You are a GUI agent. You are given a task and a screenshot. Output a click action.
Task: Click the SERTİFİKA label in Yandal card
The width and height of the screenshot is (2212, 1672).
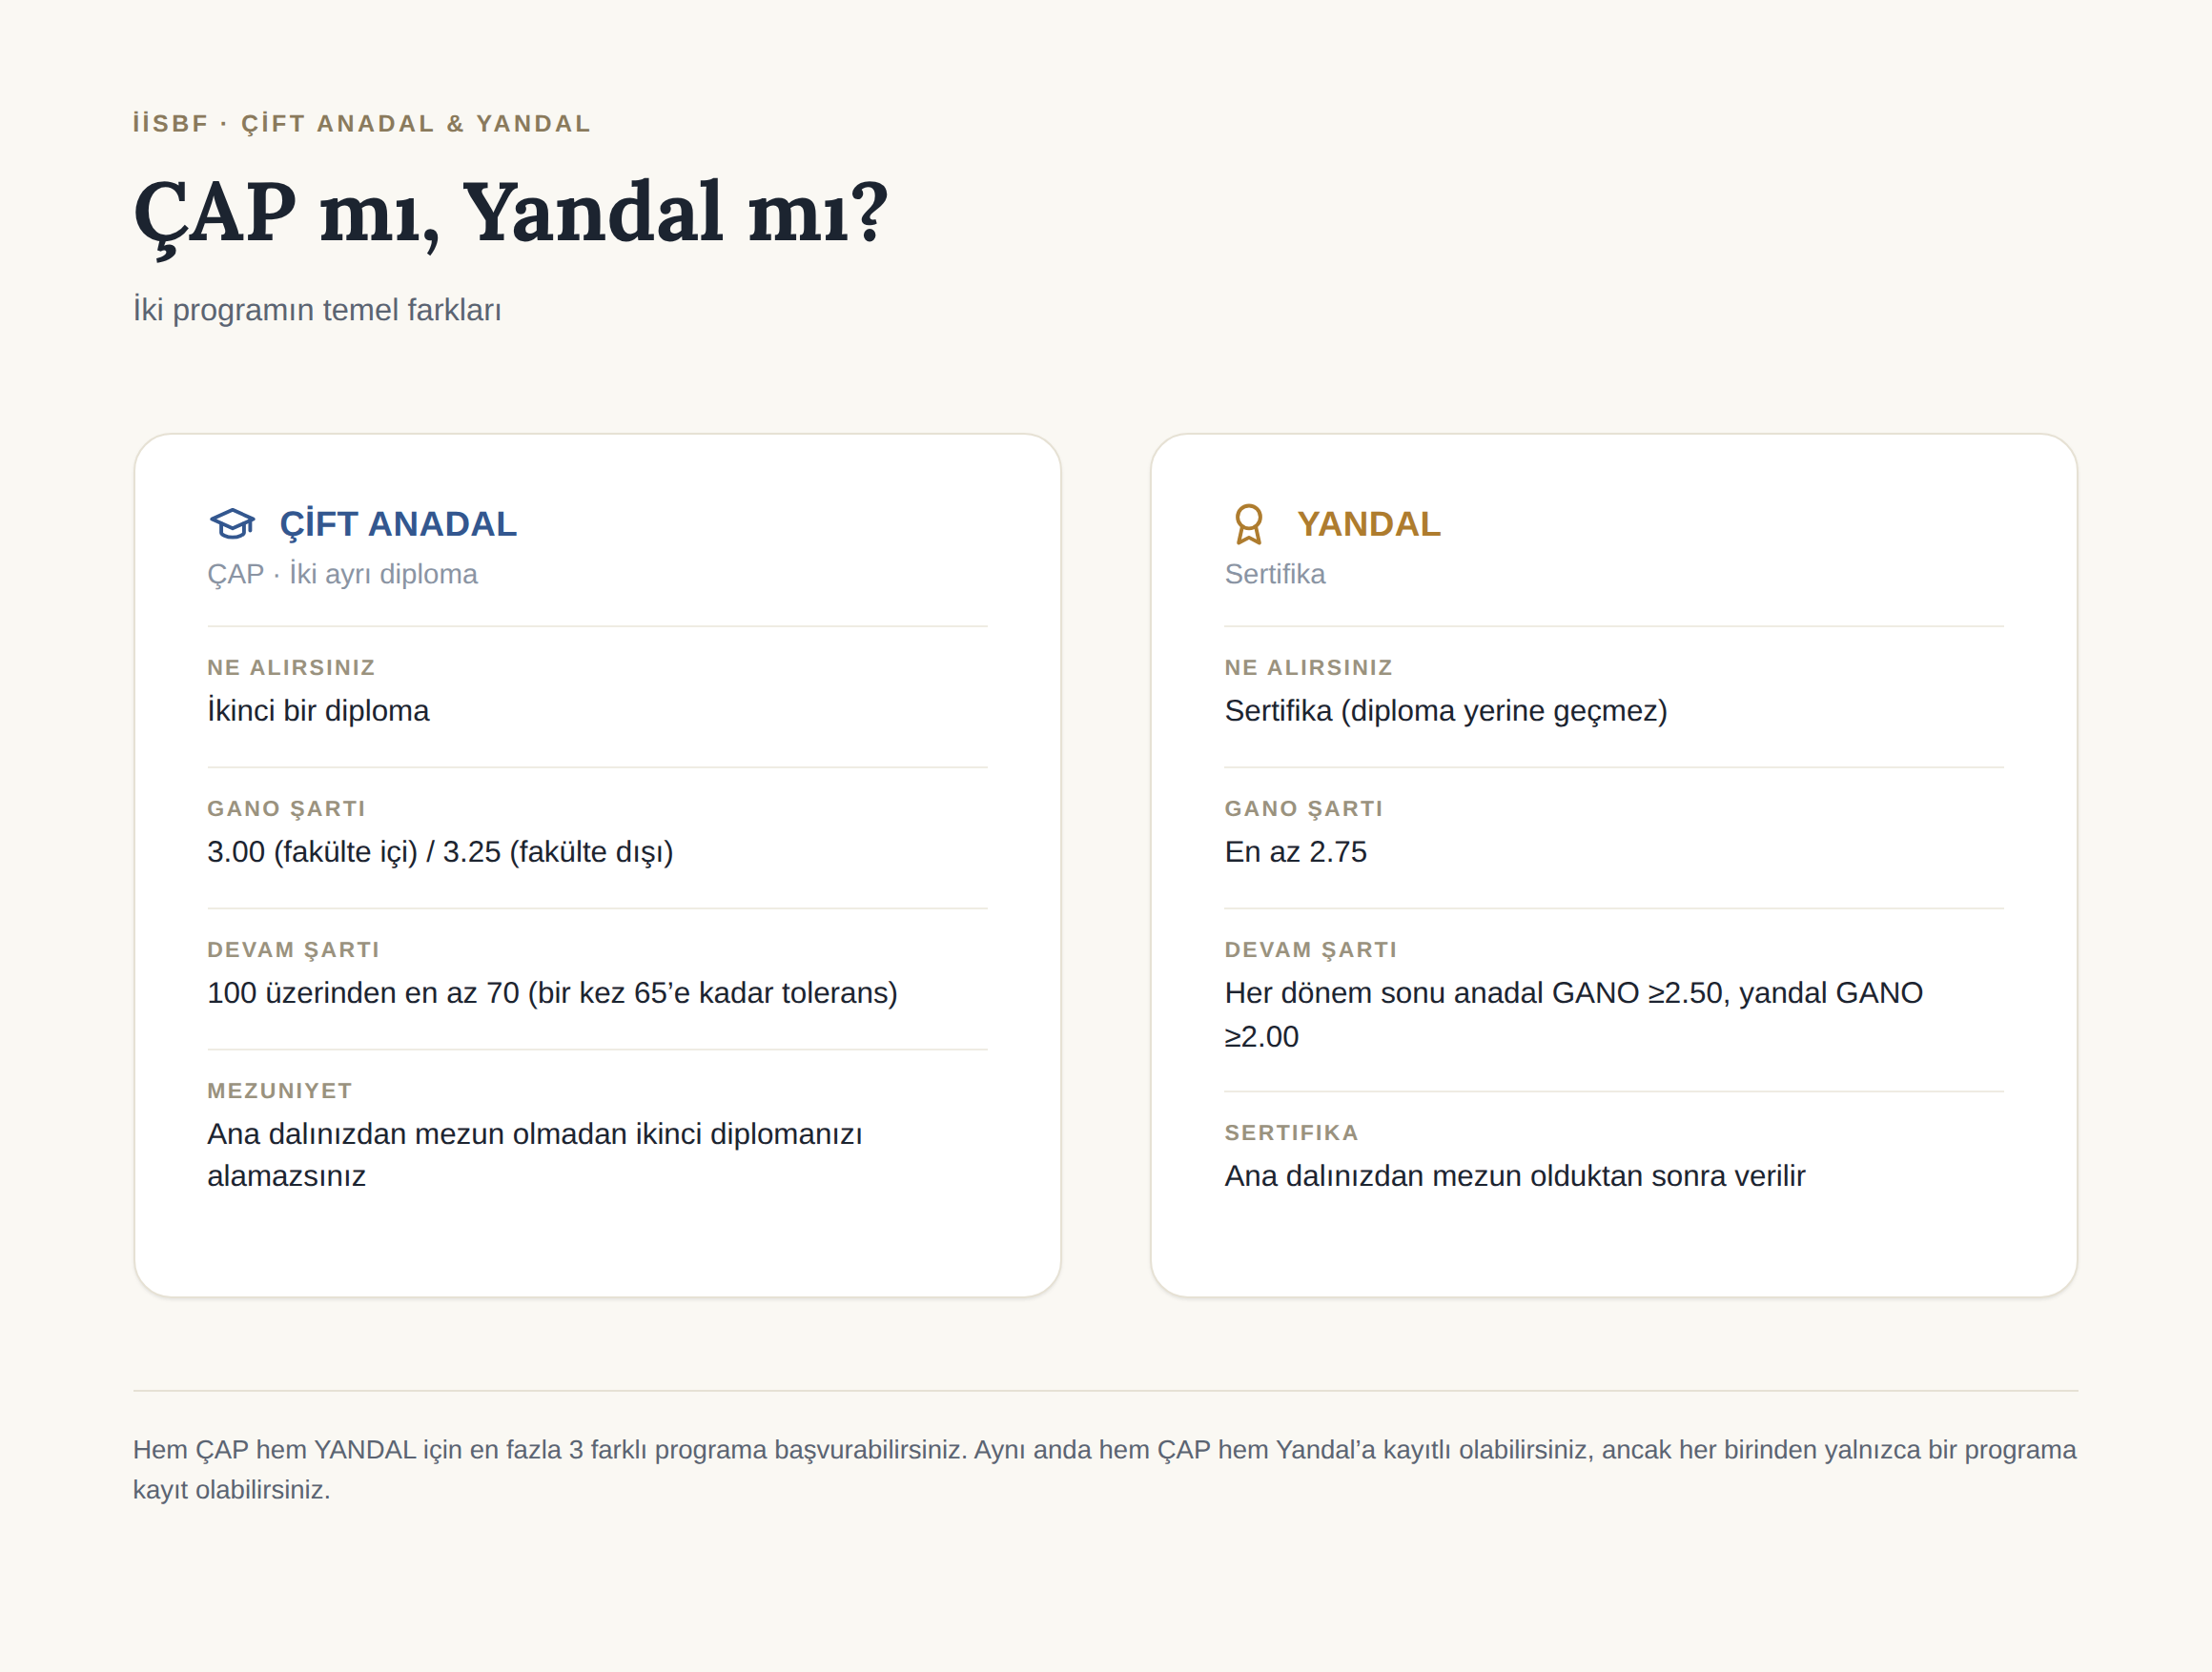pos(1291,1133)
